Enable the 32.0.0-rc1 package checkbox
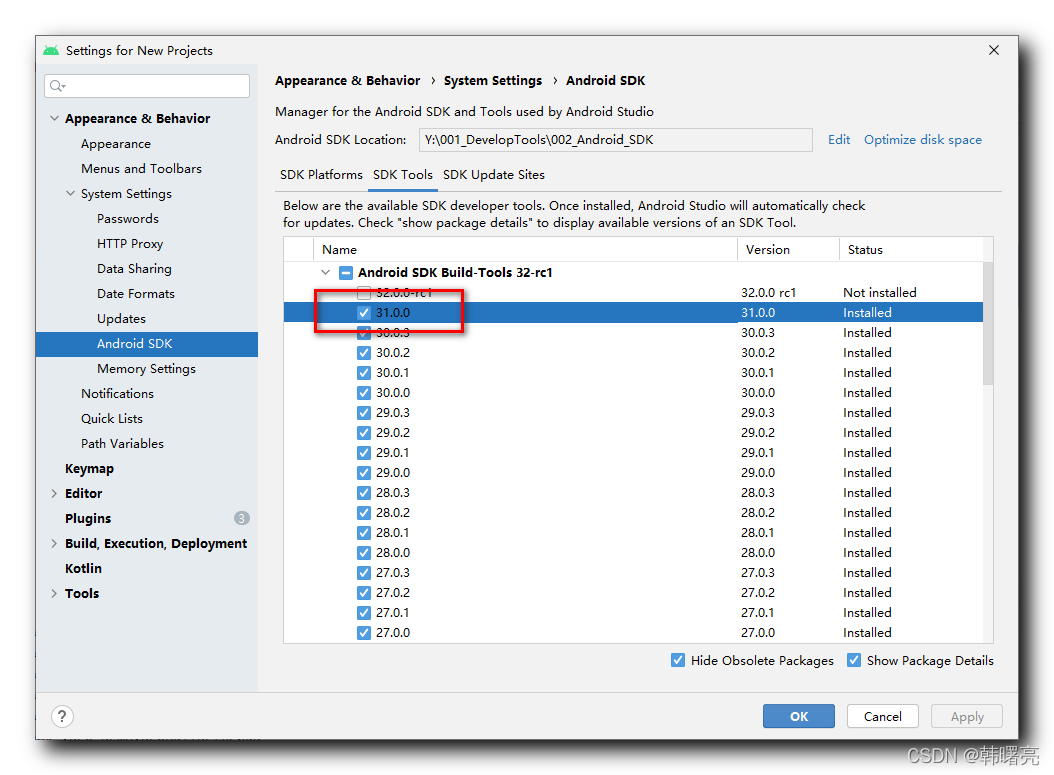 click(364, 292)
